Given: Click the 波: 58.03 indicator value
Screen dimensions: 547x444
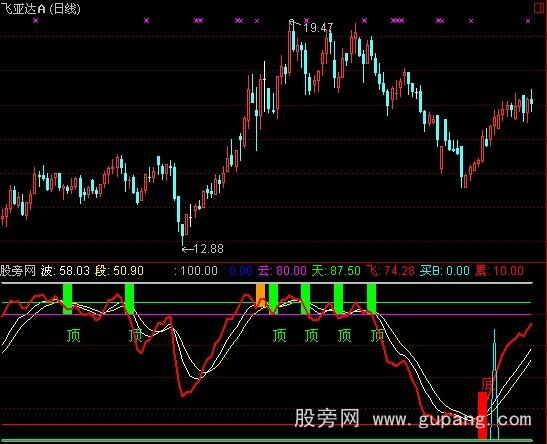Looking at the screenshot, I should 65,270.
